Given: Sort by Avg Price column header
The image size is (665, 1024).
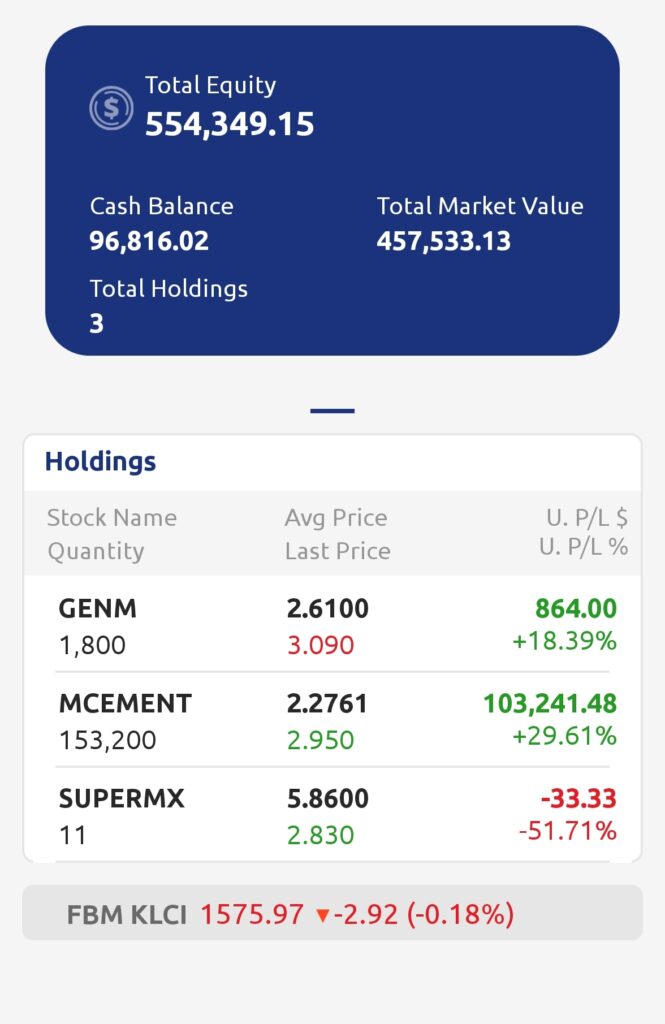Looking at the screenshot, I should coord(336,518).
